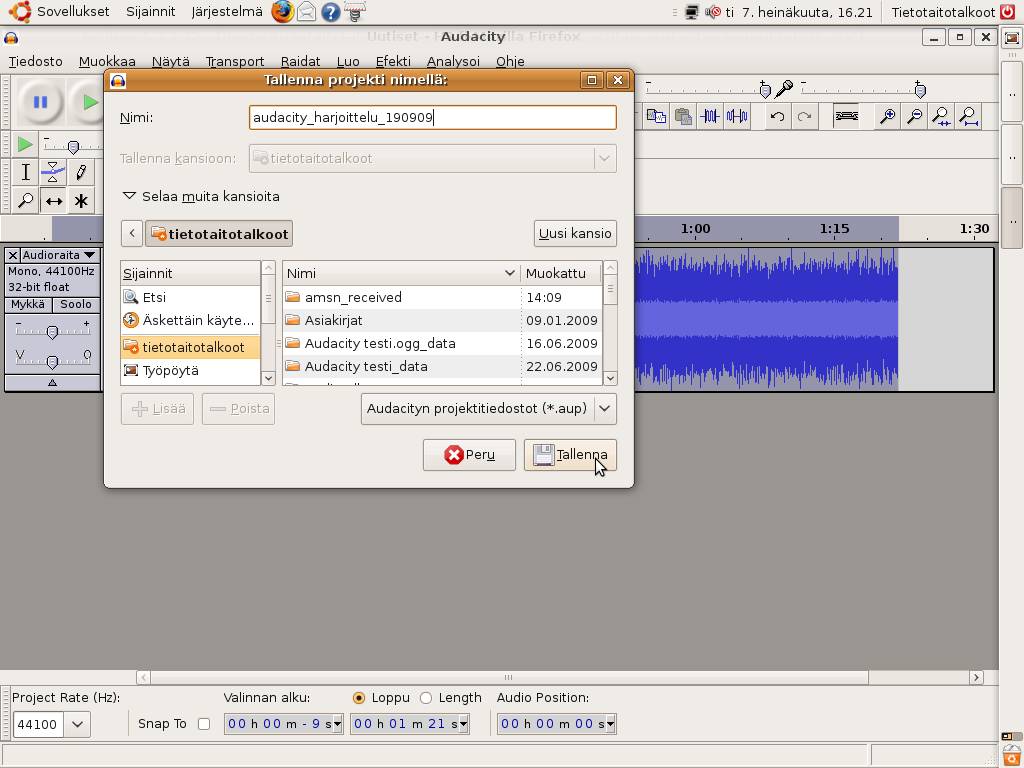This screenshot has height=768, width=1024.
Task: Open the Transport menu
Action: coord(235,61)
